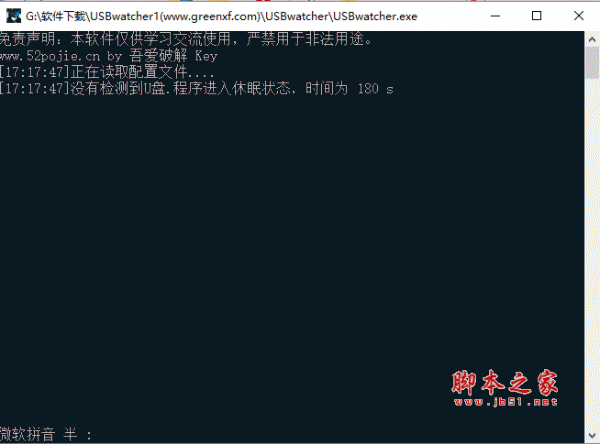
Task: Click the USBwatcher.exe path in title bar
Action: pos(221,16)
